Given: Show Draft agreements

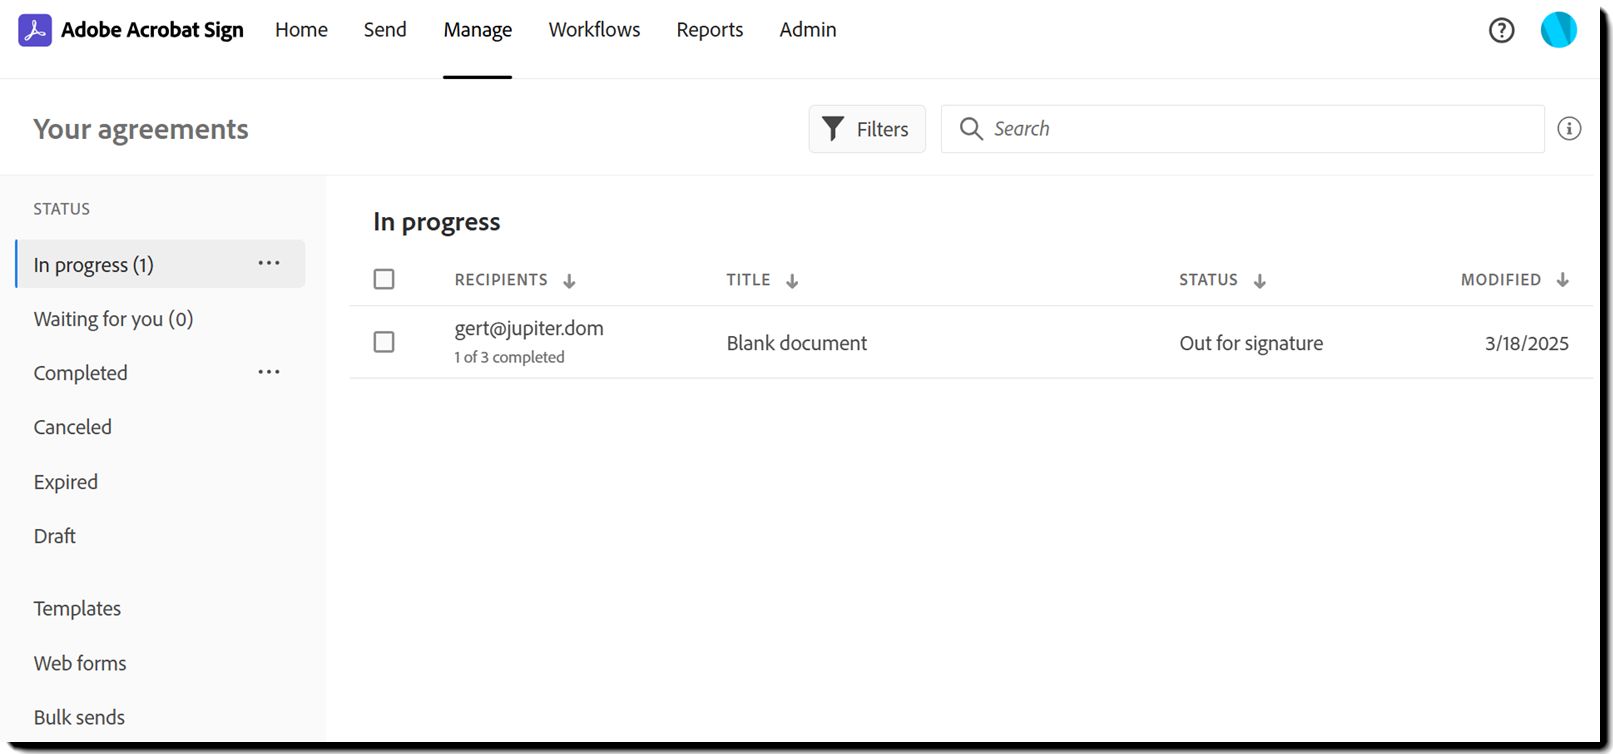Looking at the screenshot, I should tap(55, 536).
